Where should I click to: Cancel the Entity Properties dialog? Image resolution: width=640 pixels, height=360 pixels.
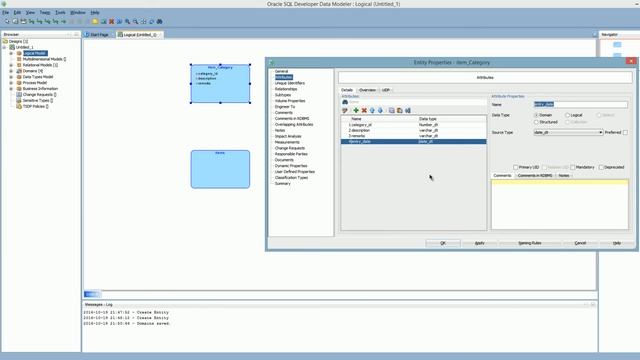click(580, 243)
